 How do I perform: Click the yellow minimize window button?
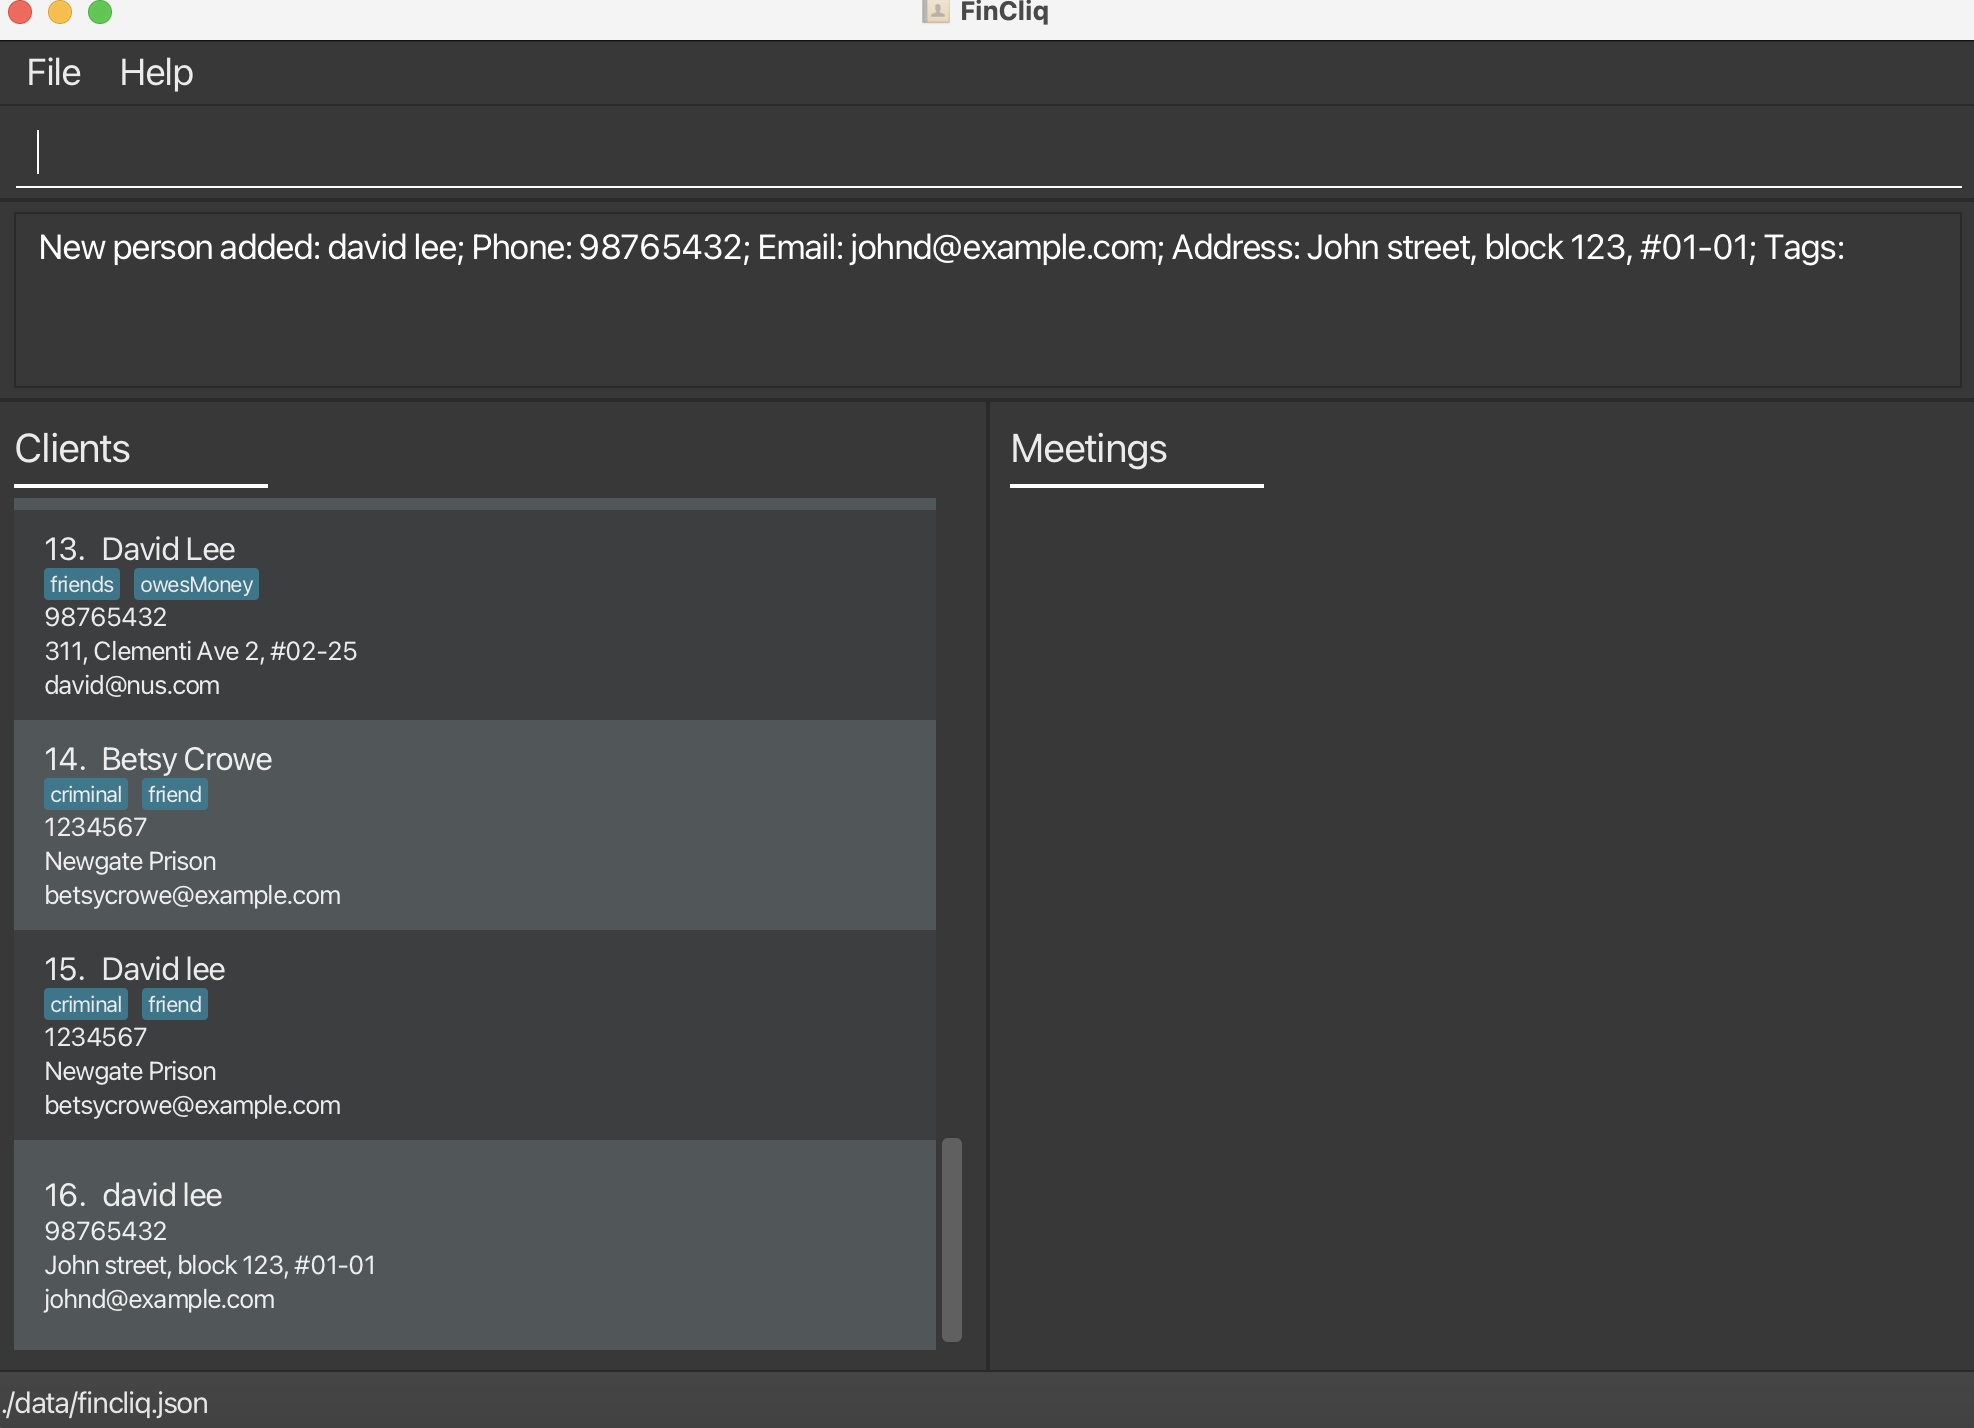coord(60,11)
